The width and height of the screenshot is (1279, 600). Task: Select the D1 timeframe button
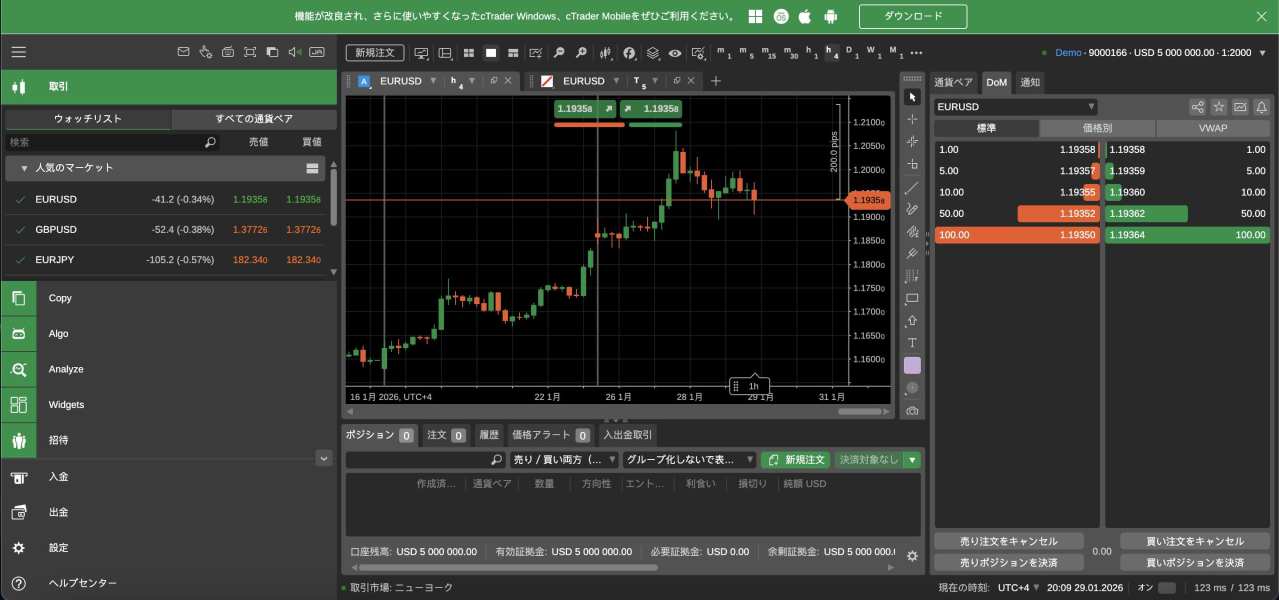point(852,52)
